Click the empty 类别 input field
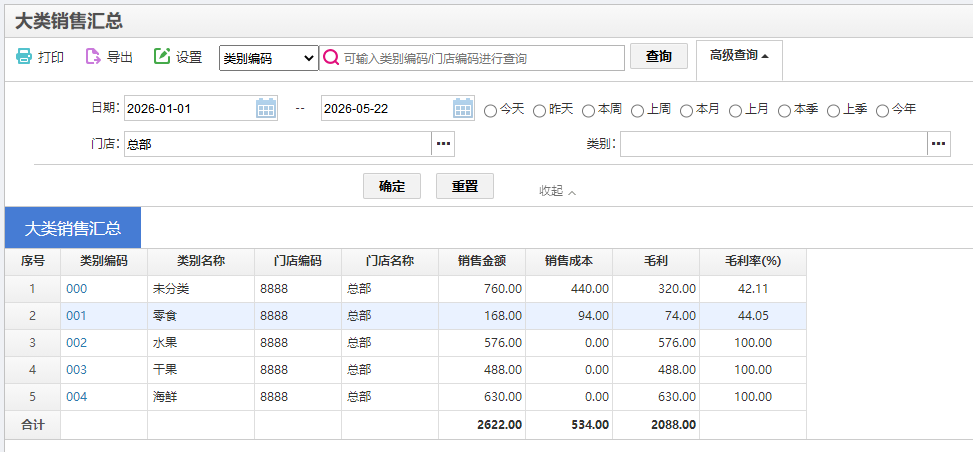 point(774,144)
